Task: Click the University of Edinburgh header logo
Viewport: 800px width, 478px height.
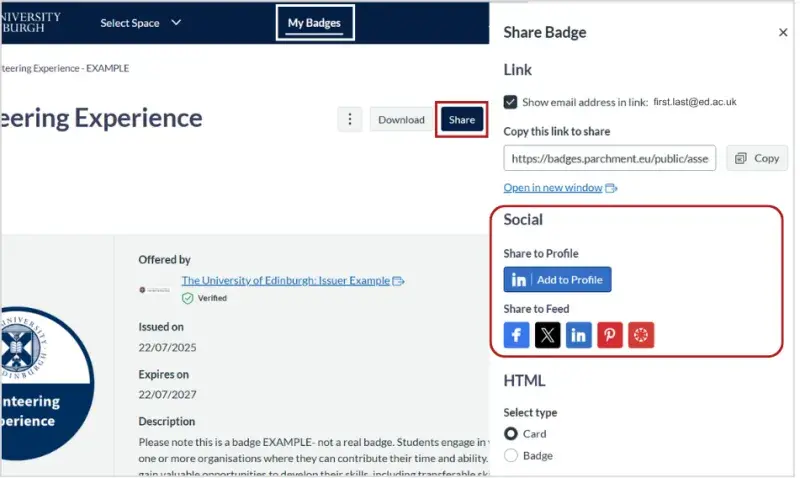Action: 31,22
